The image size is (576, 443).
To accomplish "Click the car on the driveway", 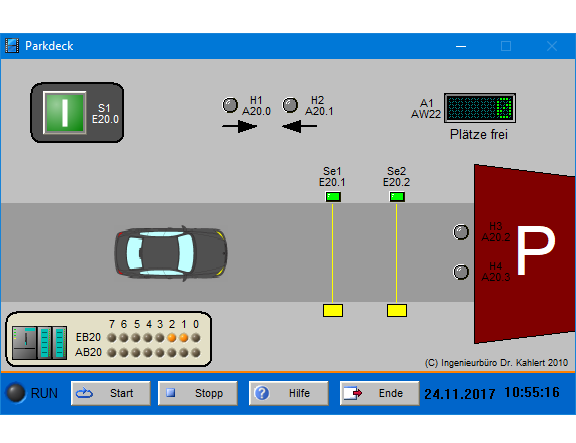I will coord(171,253).
